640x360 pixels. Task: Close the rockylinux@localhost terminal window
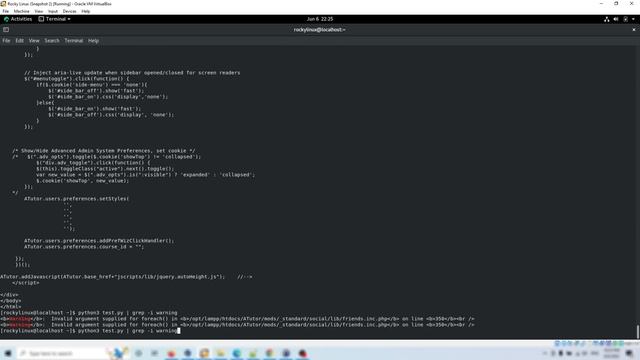[x=633, y=29]
